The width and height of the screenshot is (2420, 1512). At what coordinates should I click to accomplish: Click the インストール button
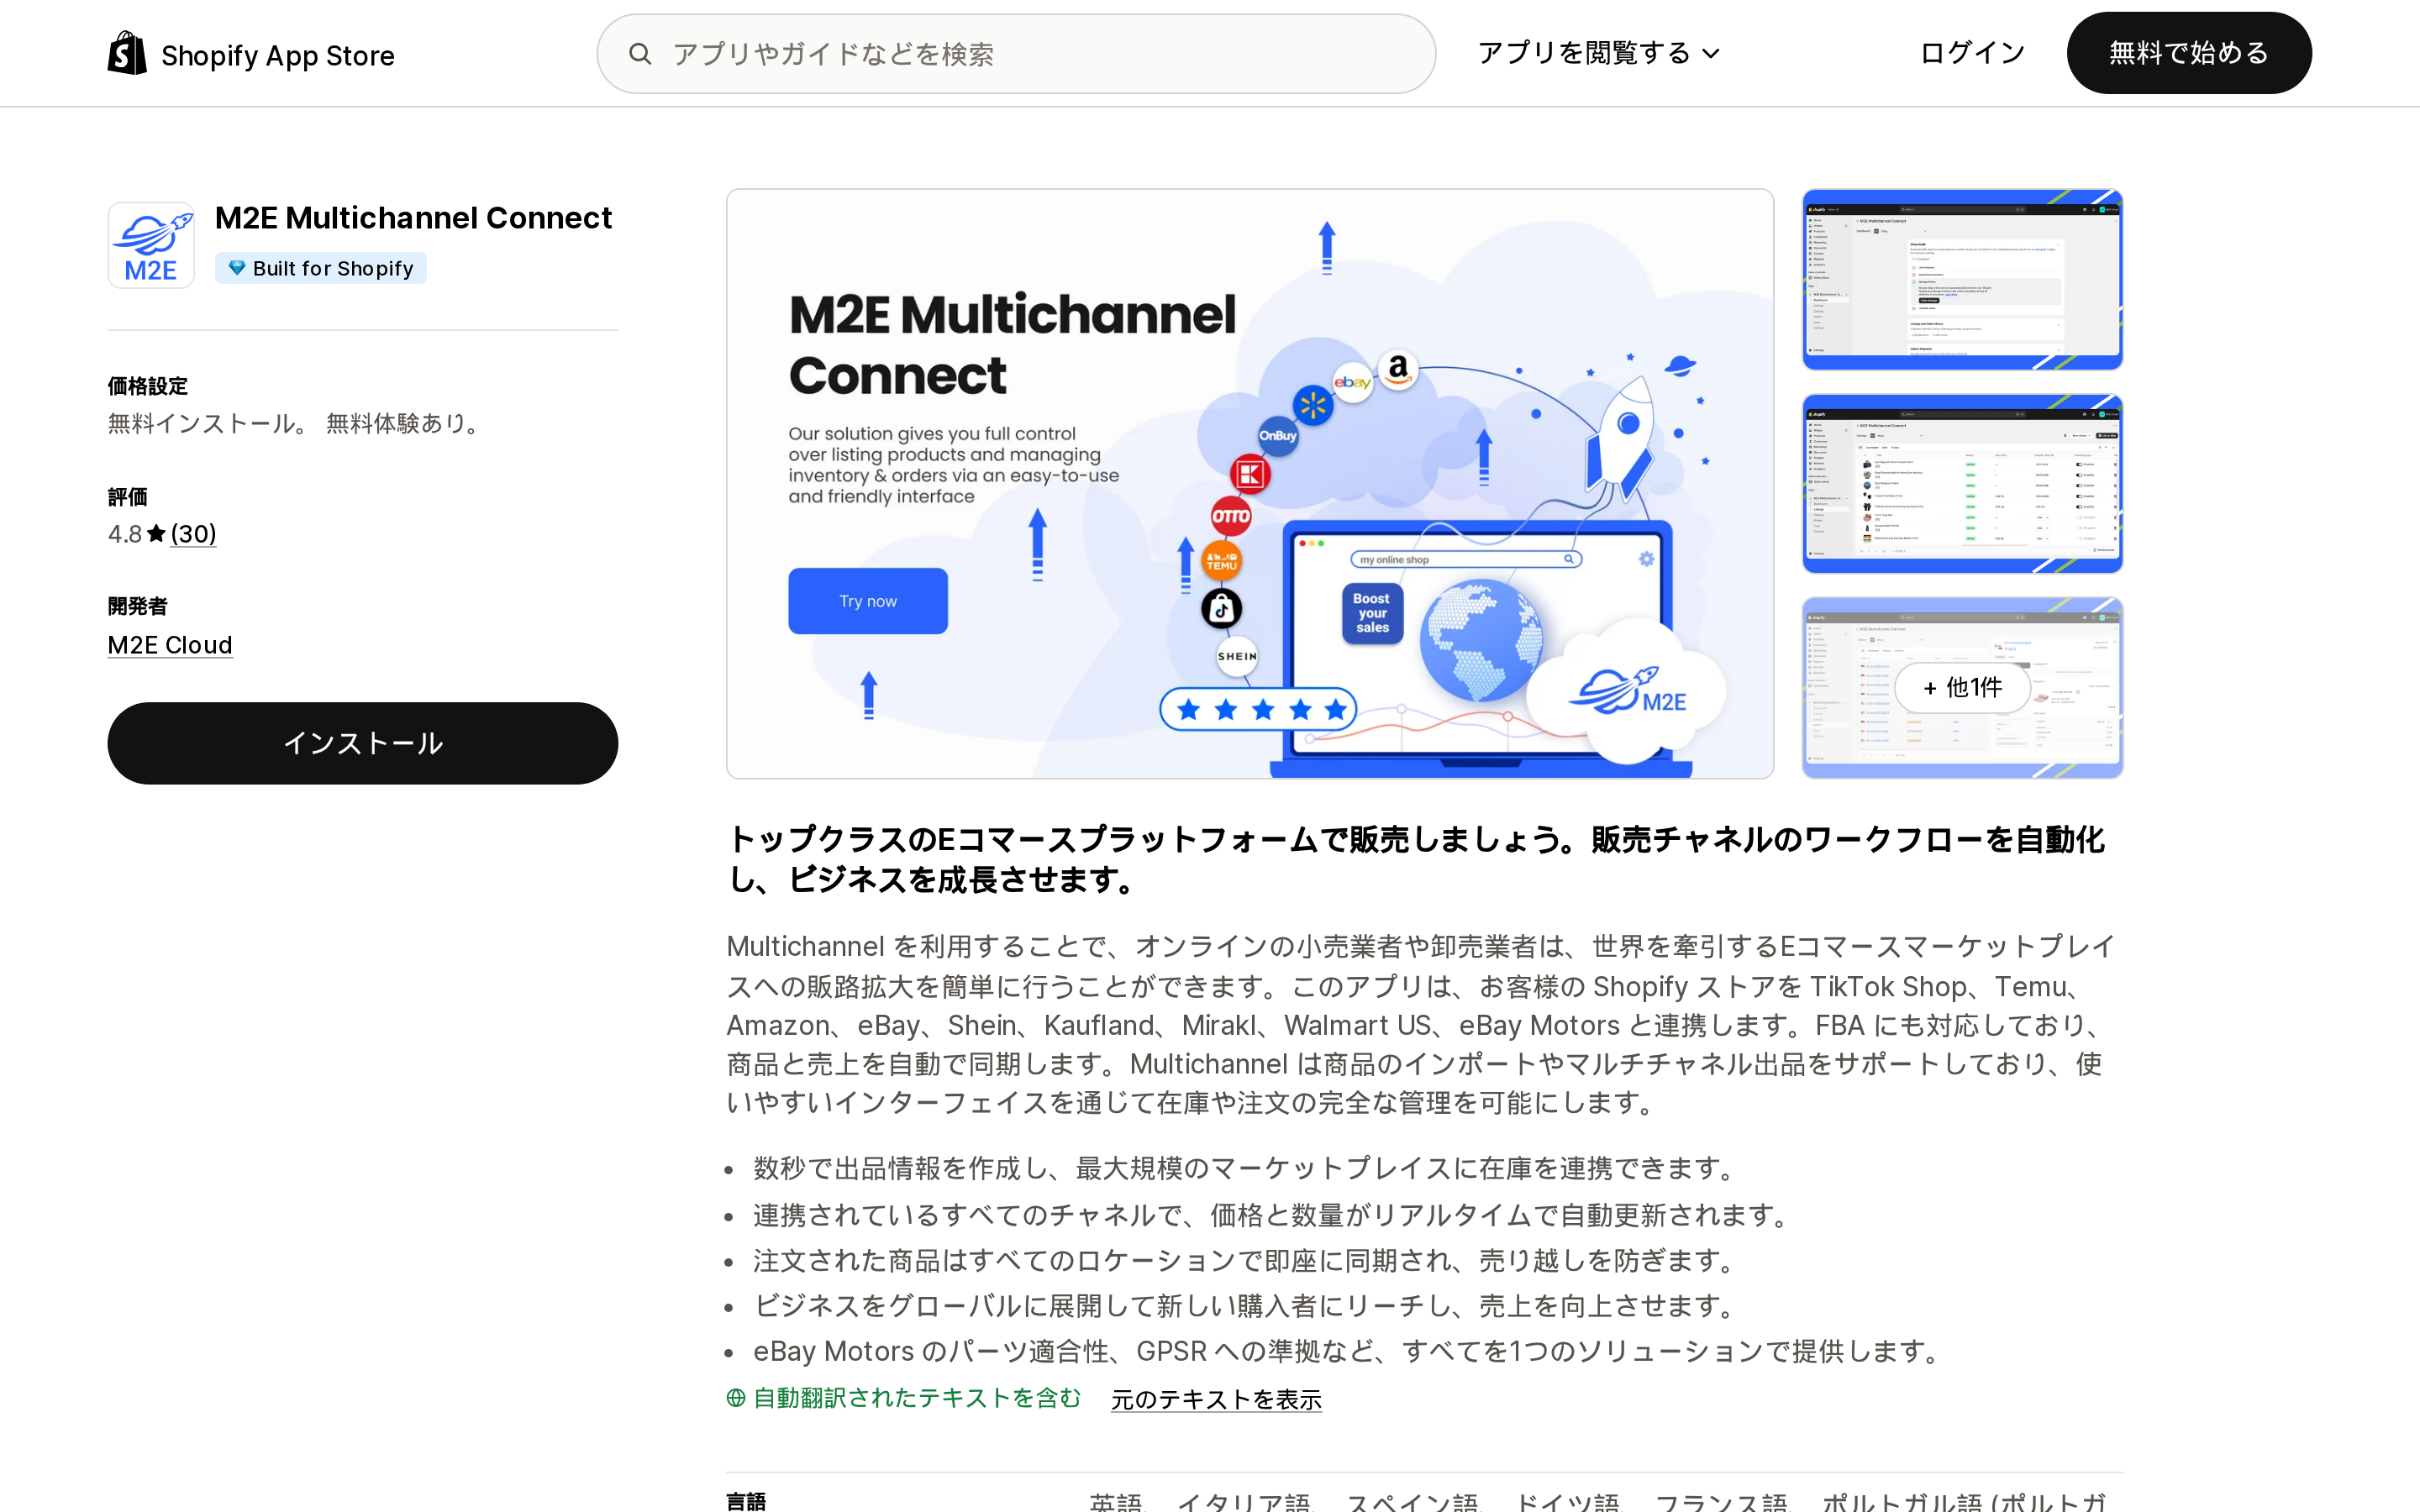(x=363, y=743)
